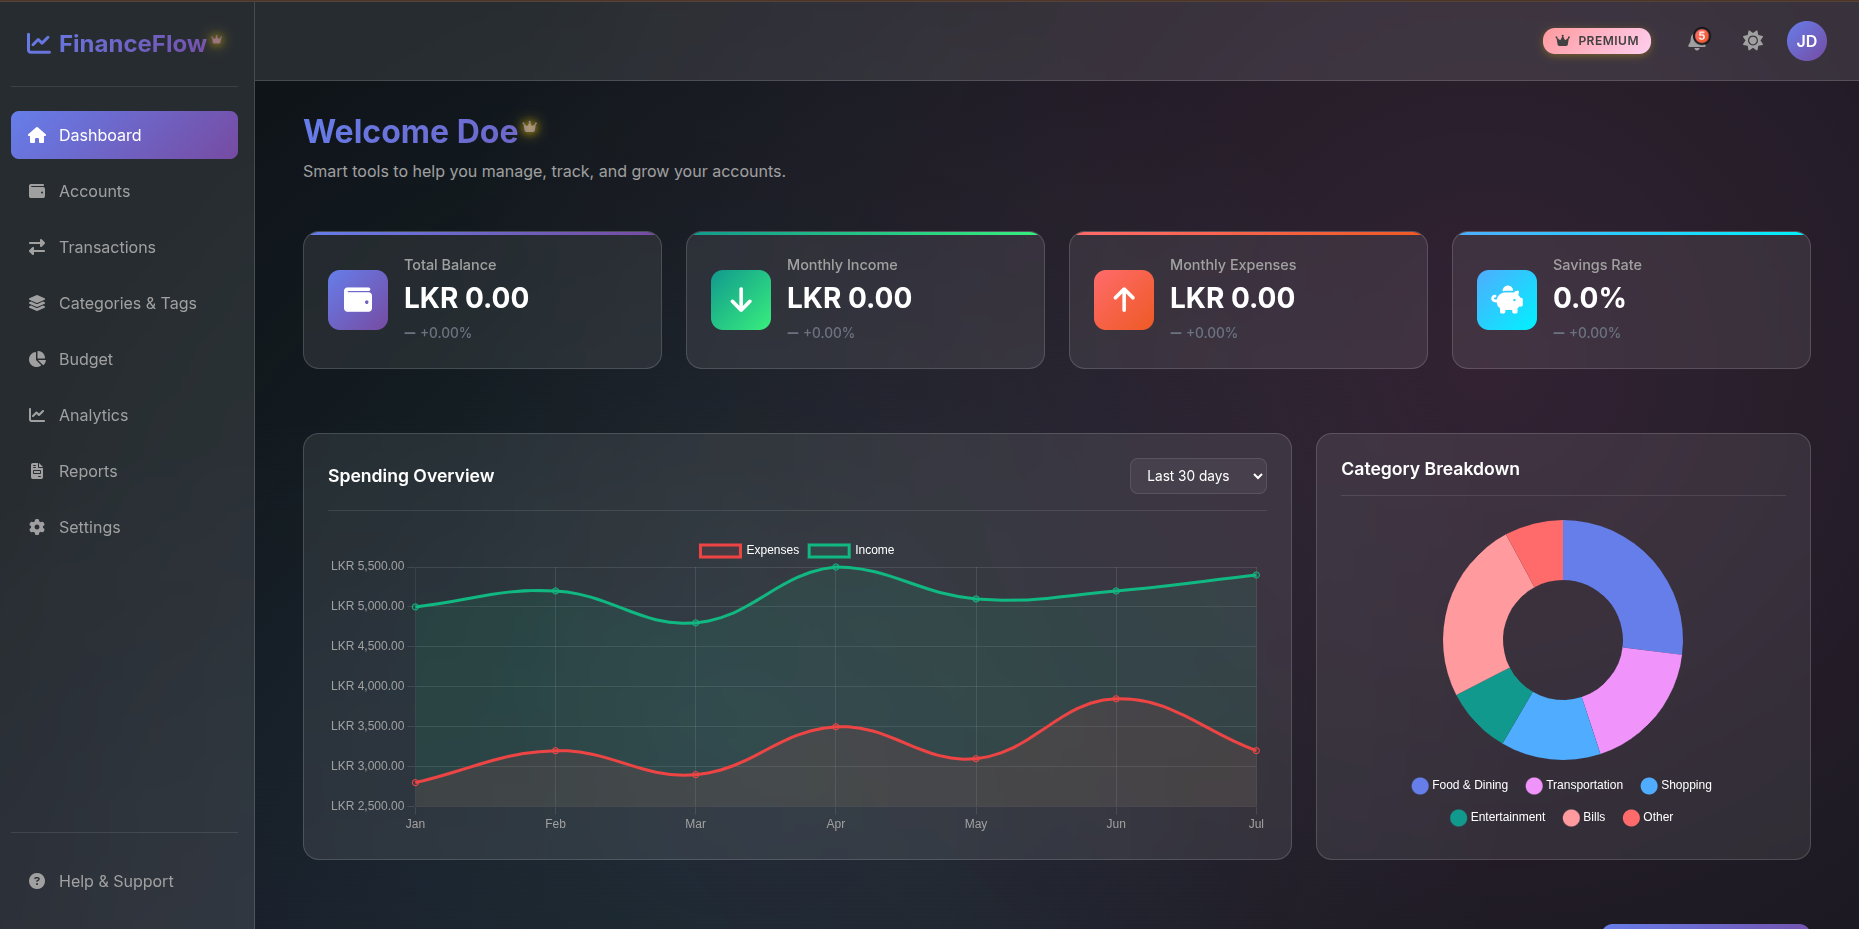
Task: Click the Total Balance wallet icon
Action: pos(358,300)
